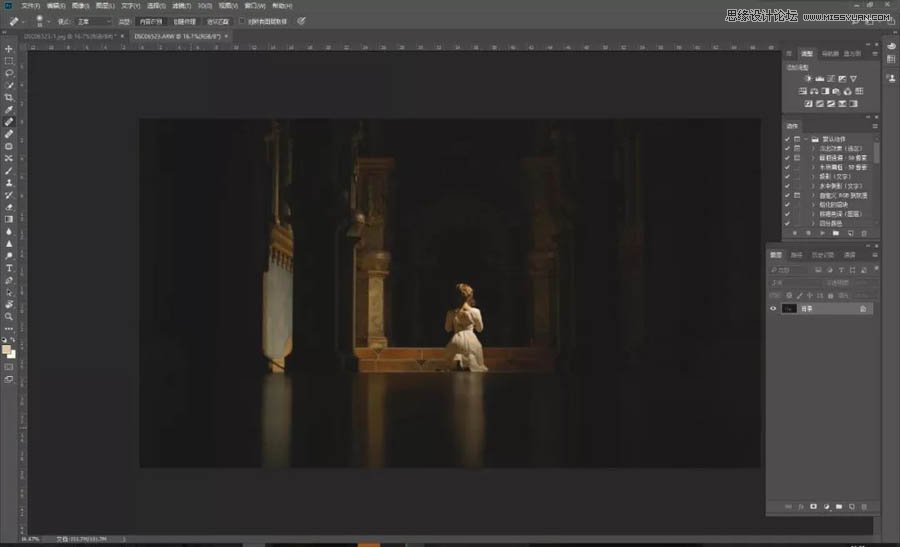
Task: Hide the 背景 layer with eye icon
Action: 773,308
